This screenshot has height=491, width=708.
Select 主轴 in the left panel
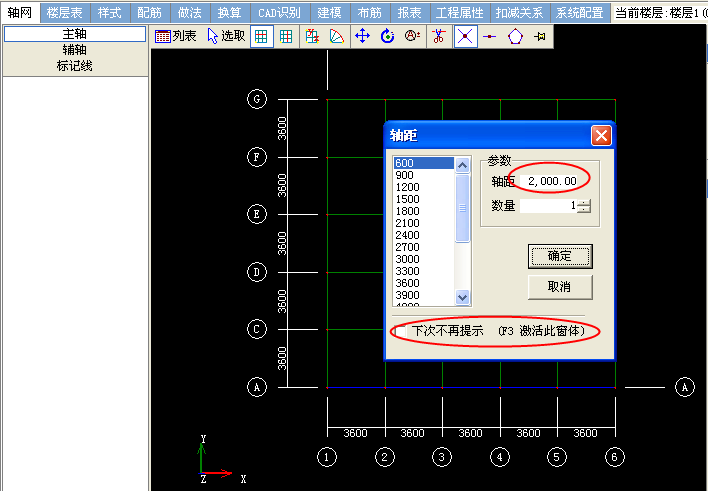[x=75, y=34]
